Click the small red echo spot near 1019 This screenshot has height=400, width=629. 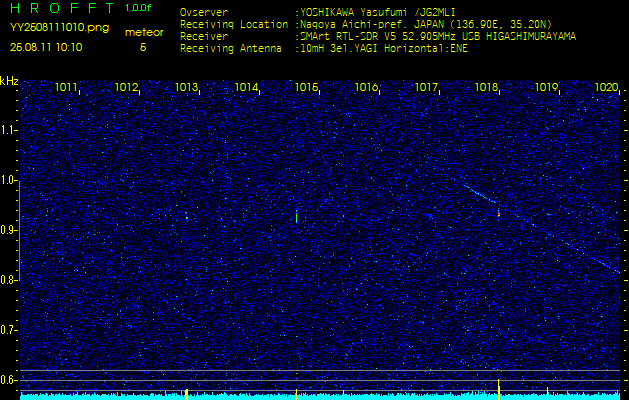(x=548, y=214)
